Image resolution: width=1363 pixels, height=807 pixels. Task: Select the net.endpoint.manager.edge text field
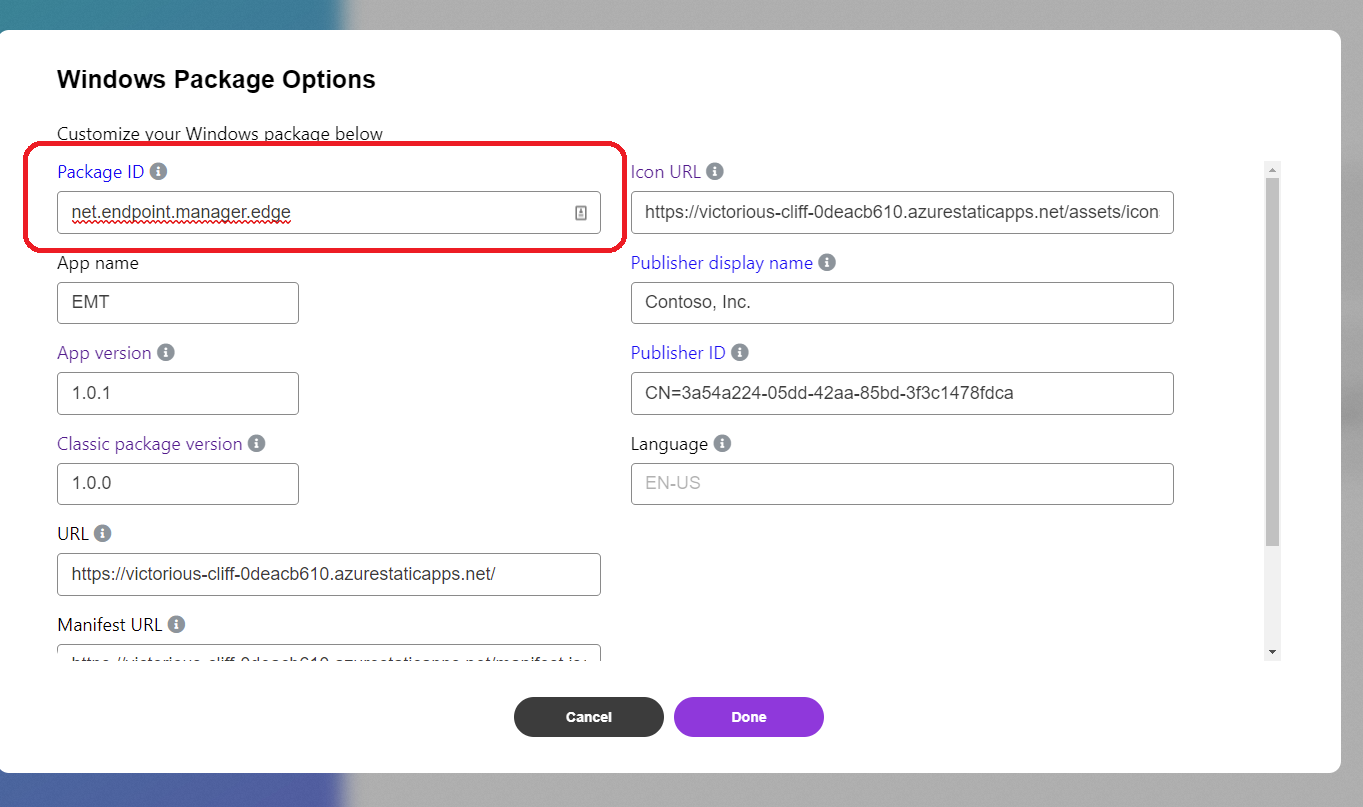(x=300, y=212)
